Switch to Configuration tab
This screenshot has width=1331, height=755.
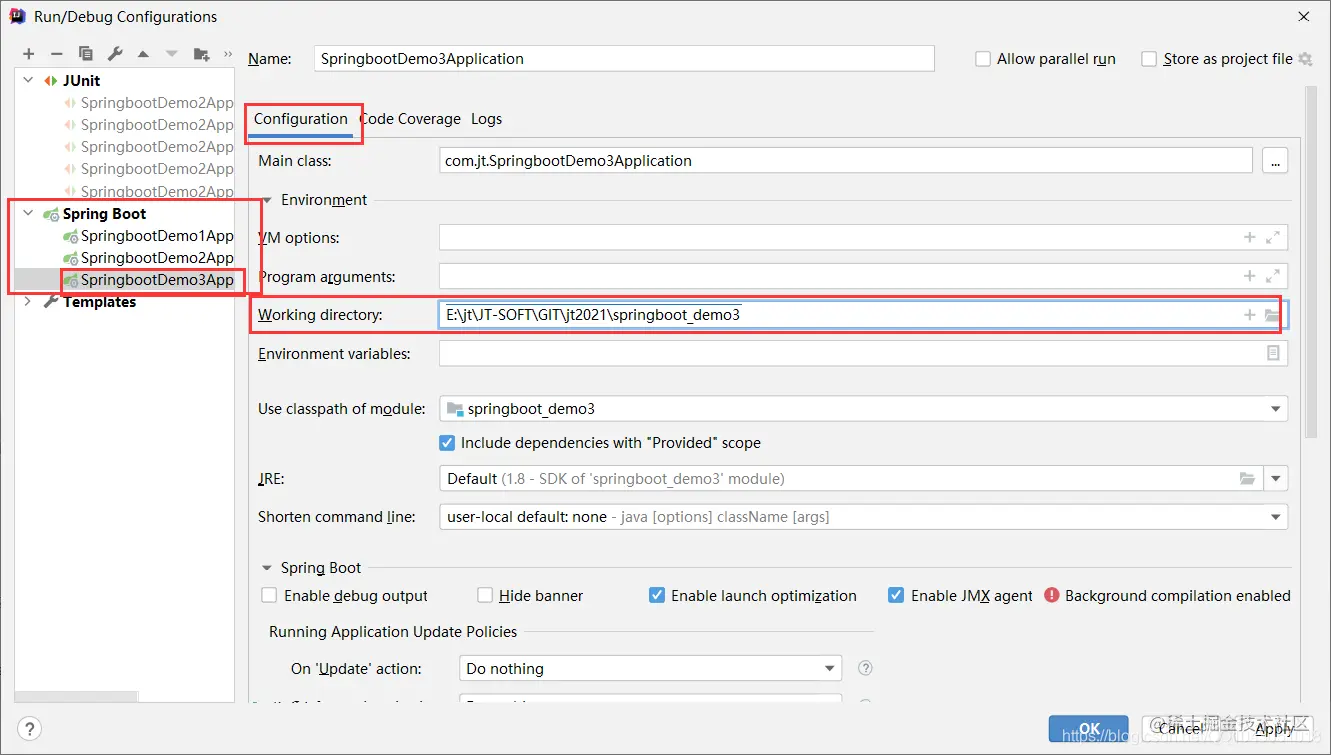point(301,119)
